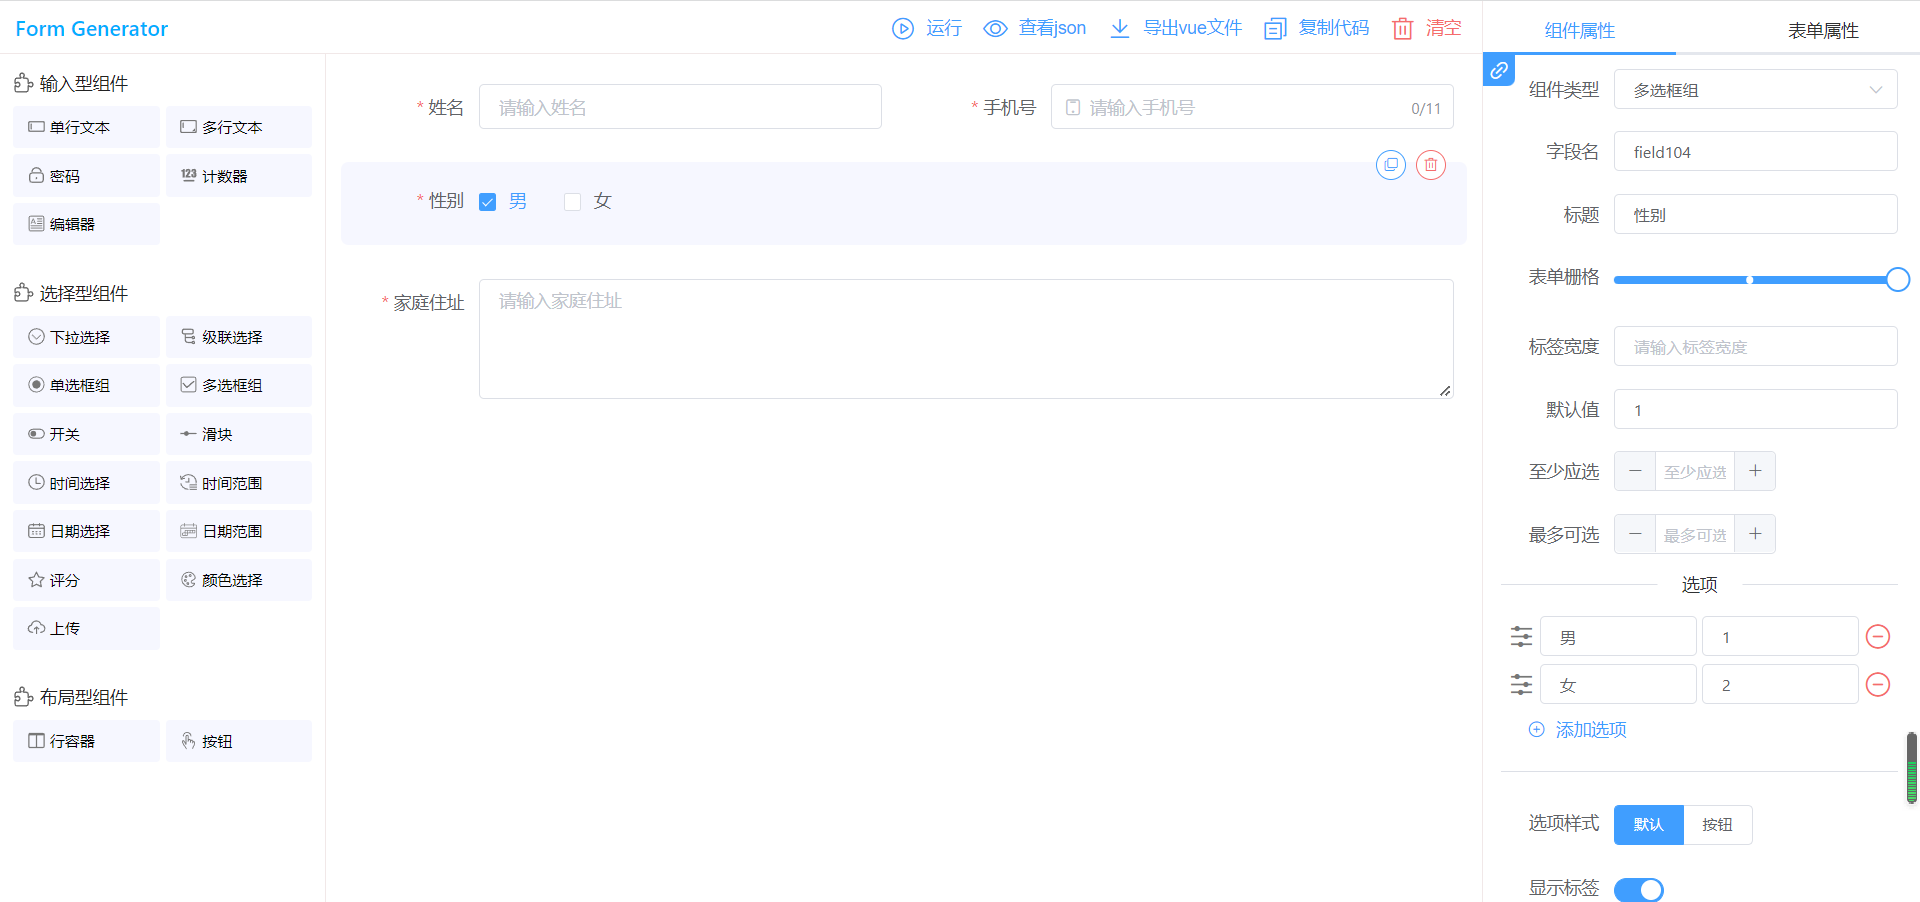Add a 单行文本 component

click(86, 127)
